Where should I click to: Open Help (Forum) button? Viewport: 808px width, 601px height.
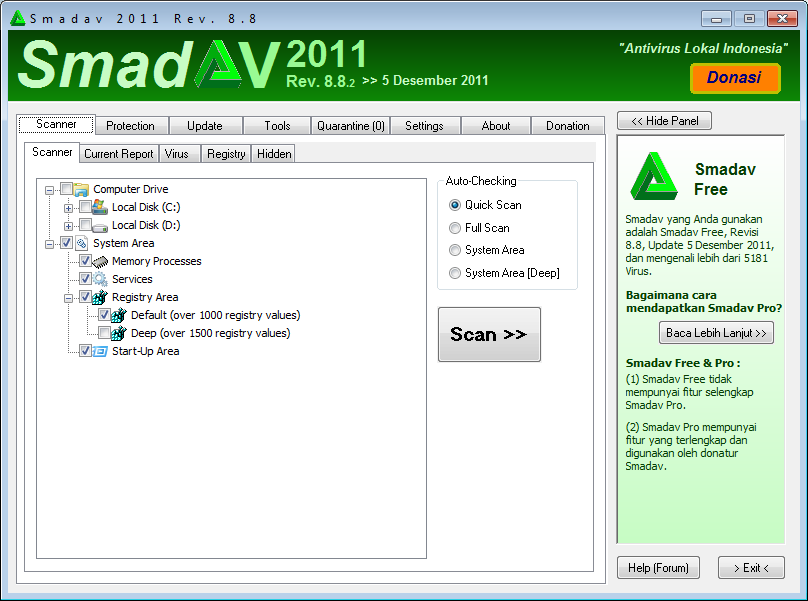click(658, 567)
